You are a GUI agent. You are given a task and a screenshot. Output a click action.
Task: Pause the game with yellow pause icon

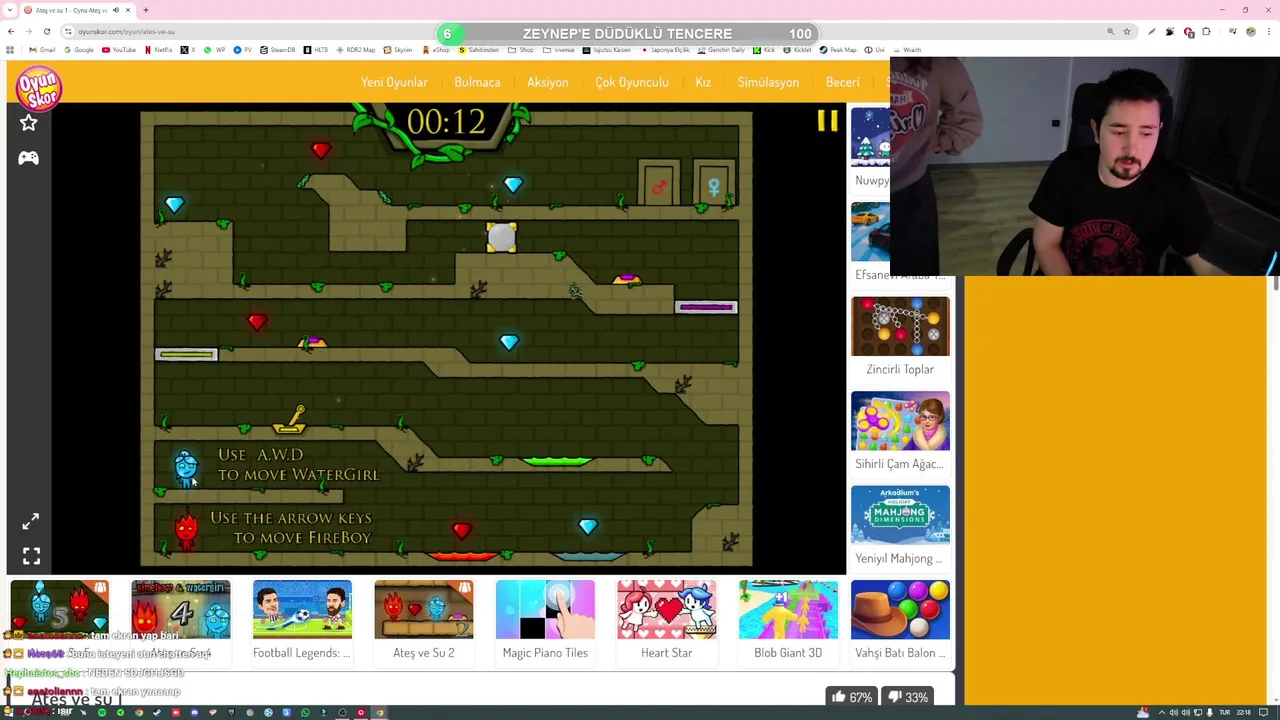(x=827, y=122)
